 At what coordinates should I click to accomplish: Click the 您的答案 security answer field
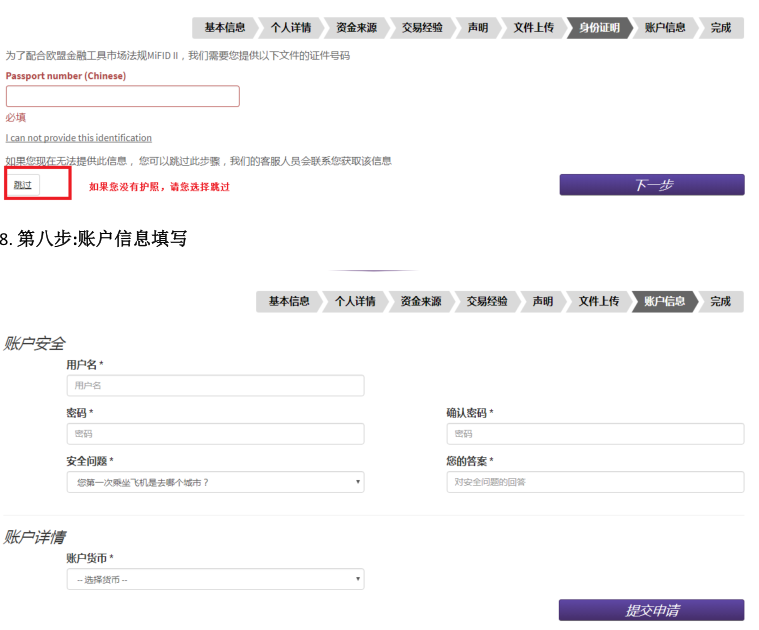(x=595, y=482)
